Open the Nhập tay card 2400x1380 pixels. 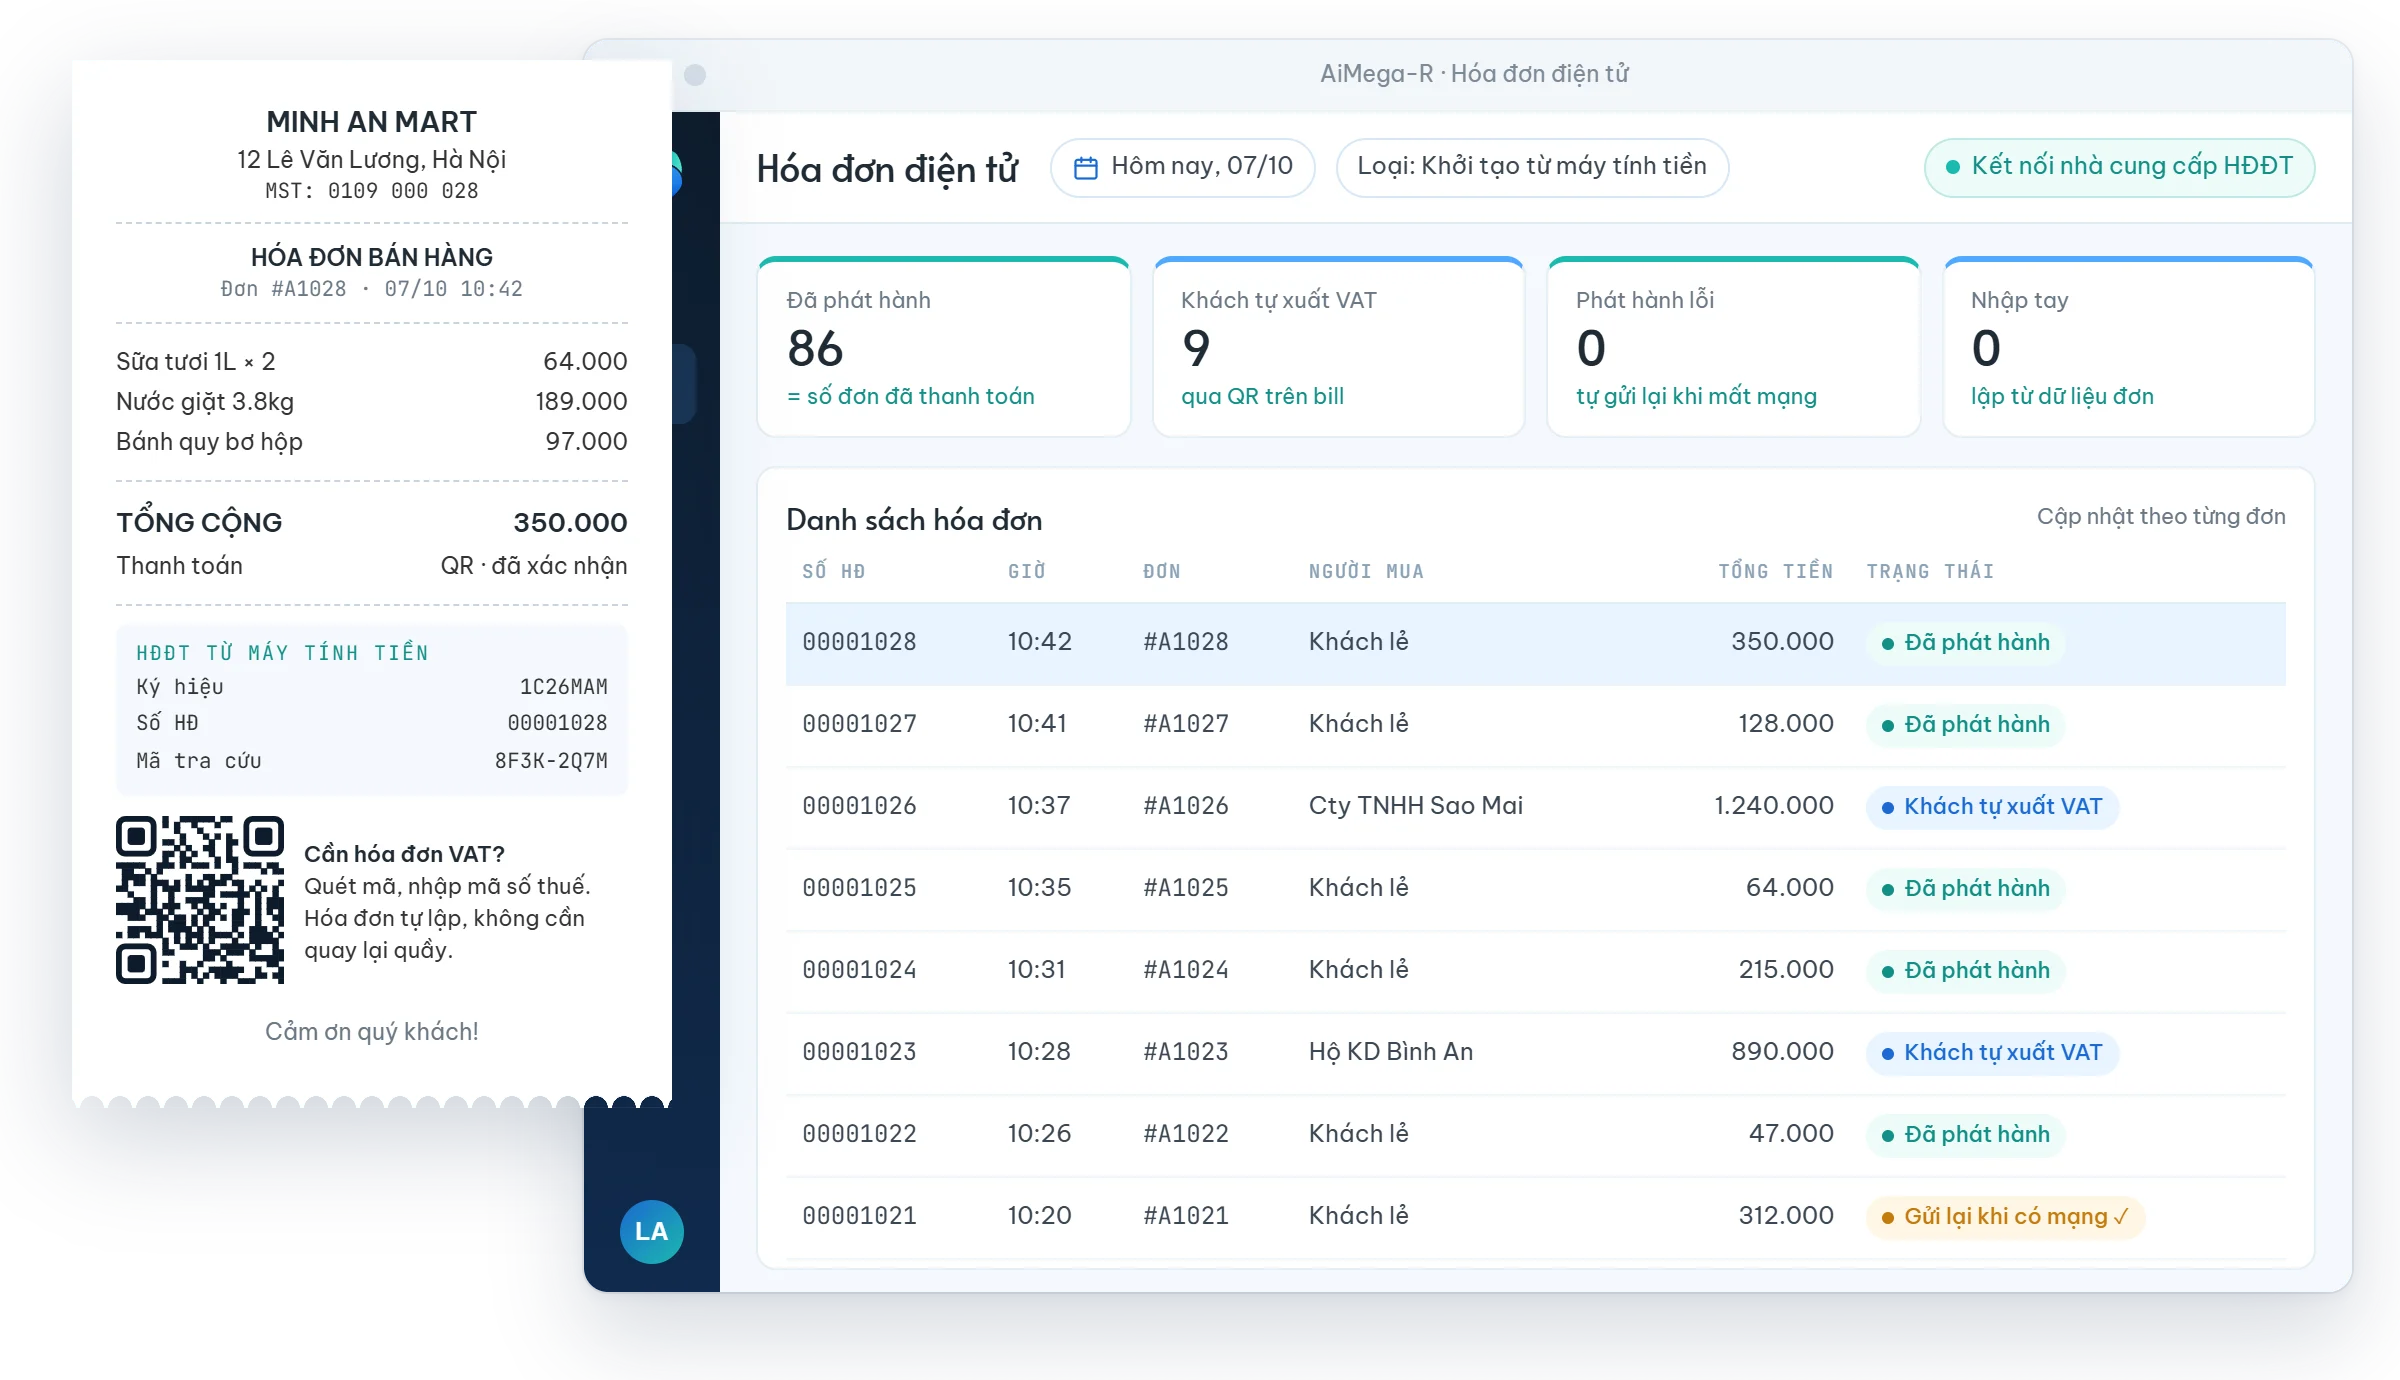pyautogui.click(x=2128, y=347)
